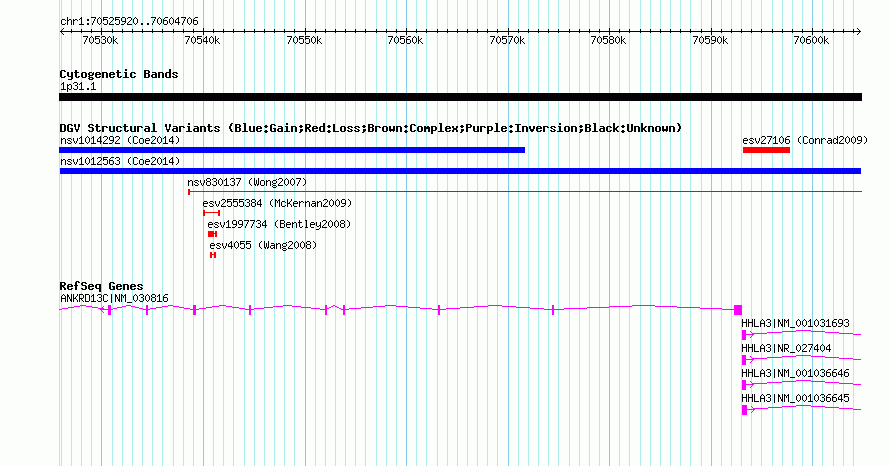The width and height of the screenshot is (890, 466).
Task: Click the ruler's right arrowhead
Action: [859, 32]
